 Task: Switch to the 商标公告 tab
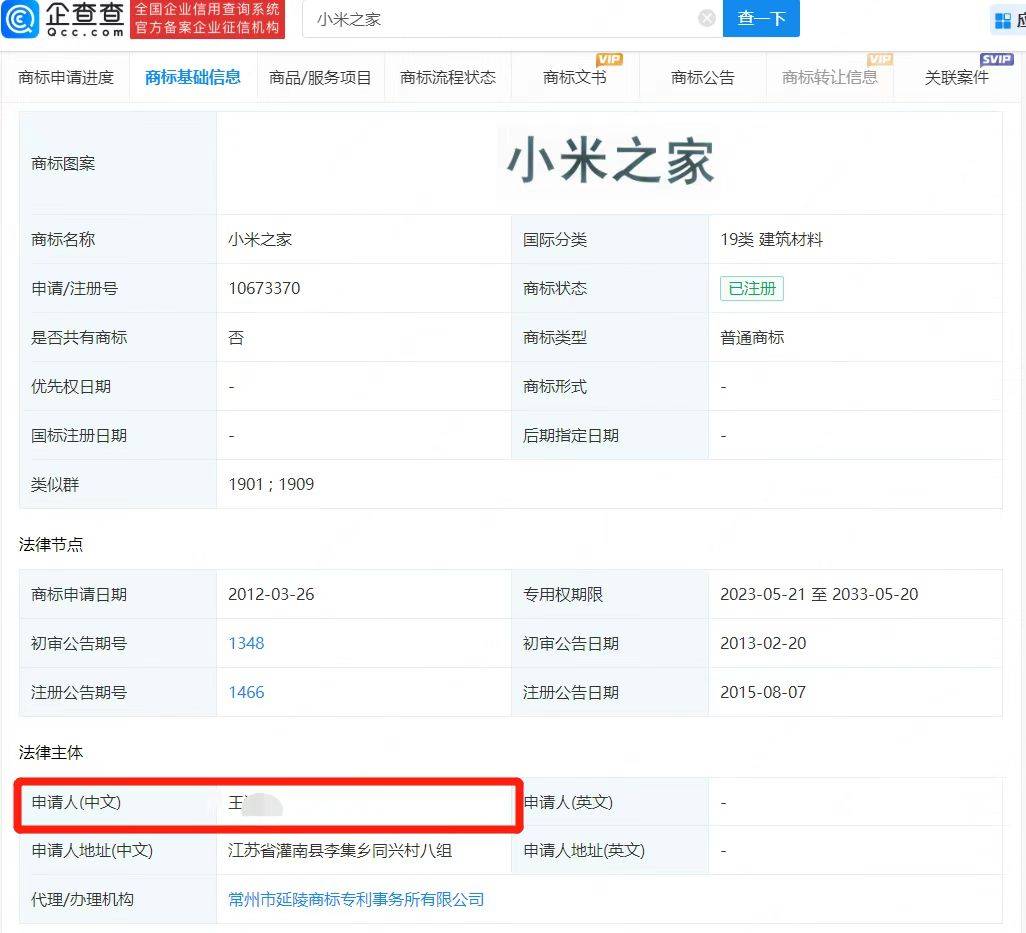703,78
